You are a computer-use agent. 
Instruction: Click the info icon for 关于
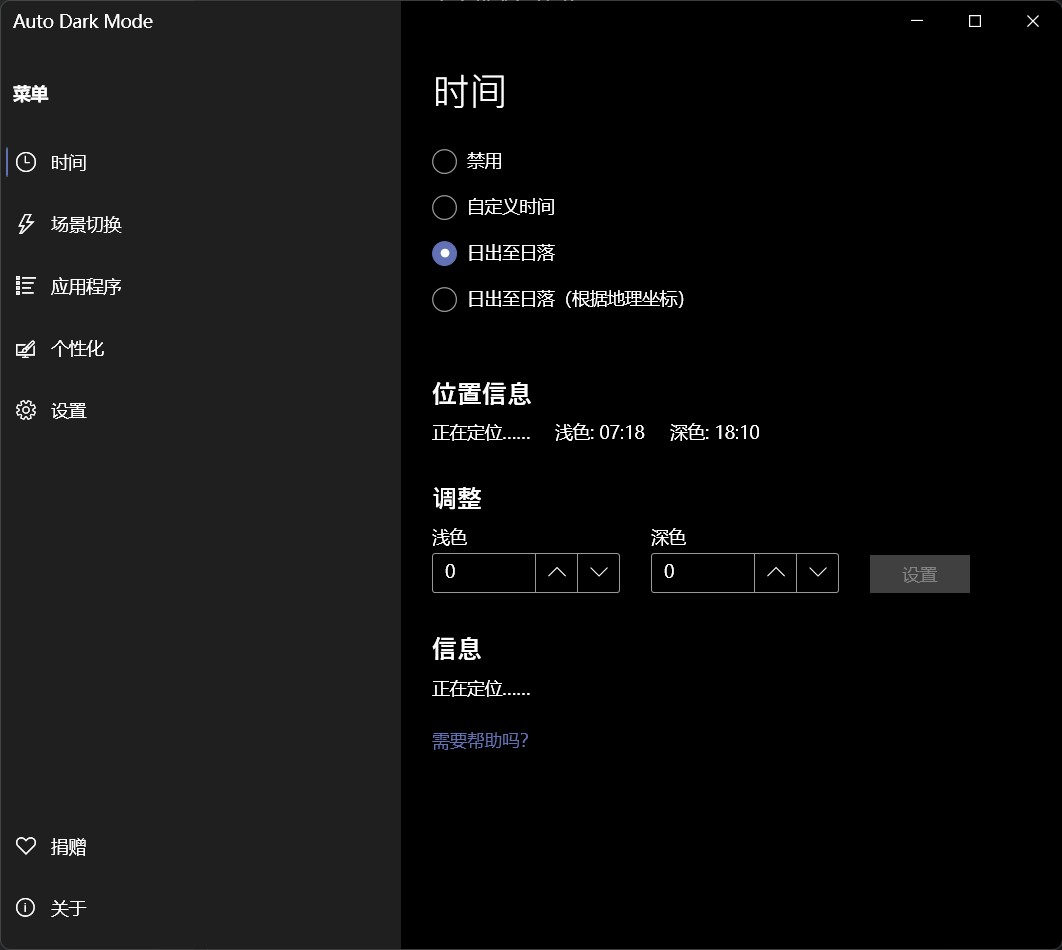pos(26,908)
